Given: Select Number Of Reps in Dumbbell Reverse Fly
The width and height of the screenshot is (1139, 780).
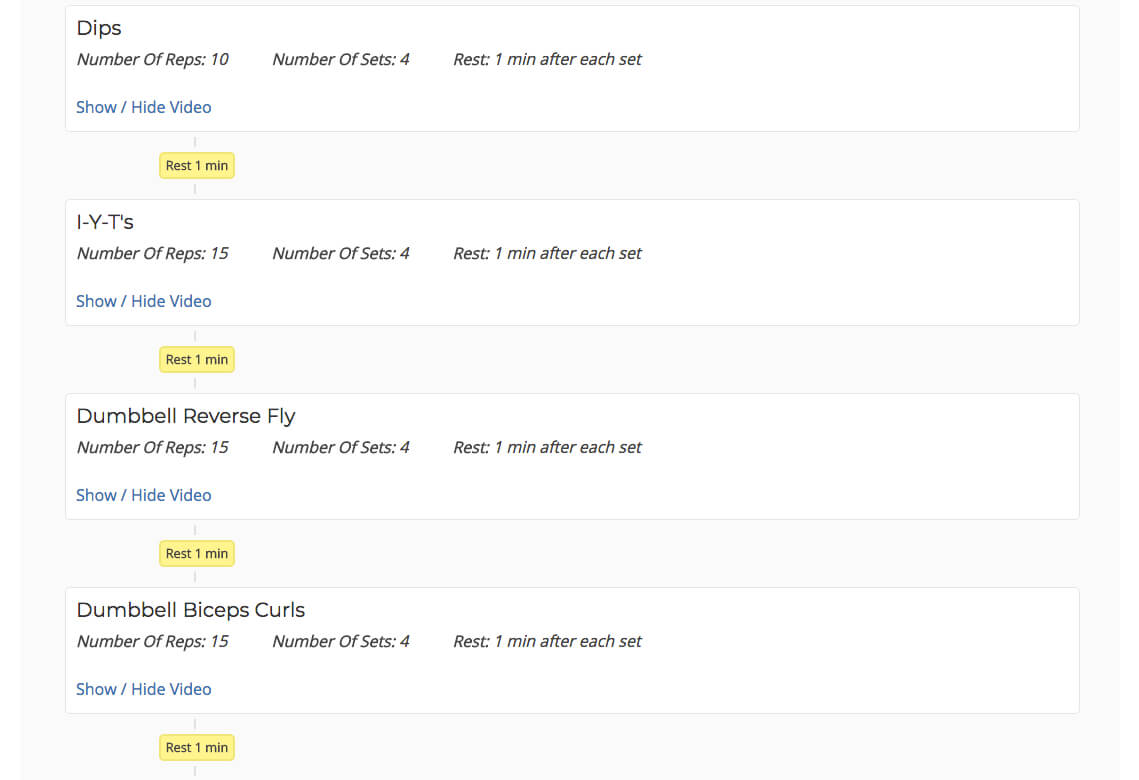Looking at the screenshot, I should 153,447.
